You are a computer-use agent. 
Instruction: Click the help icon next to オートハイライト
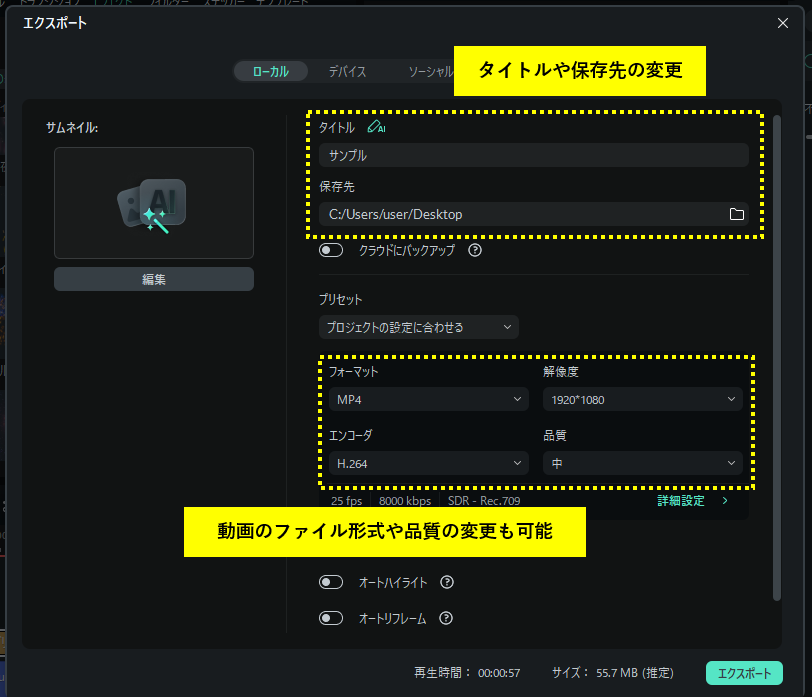coord(447,583)
